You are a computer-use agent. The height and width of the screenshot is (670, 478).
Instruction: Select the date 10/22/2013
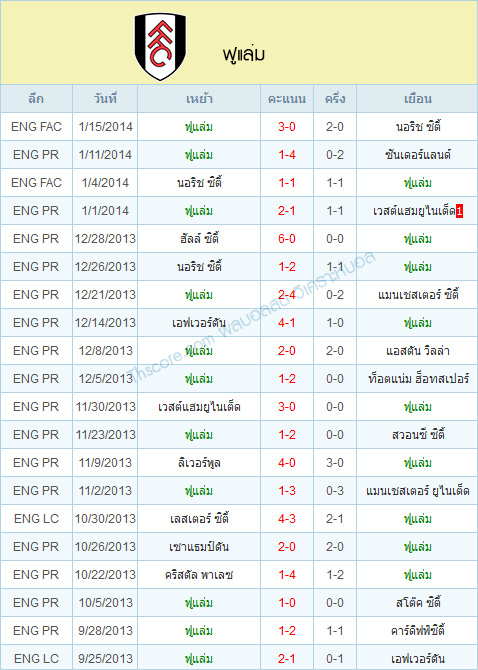coord(105,575)
